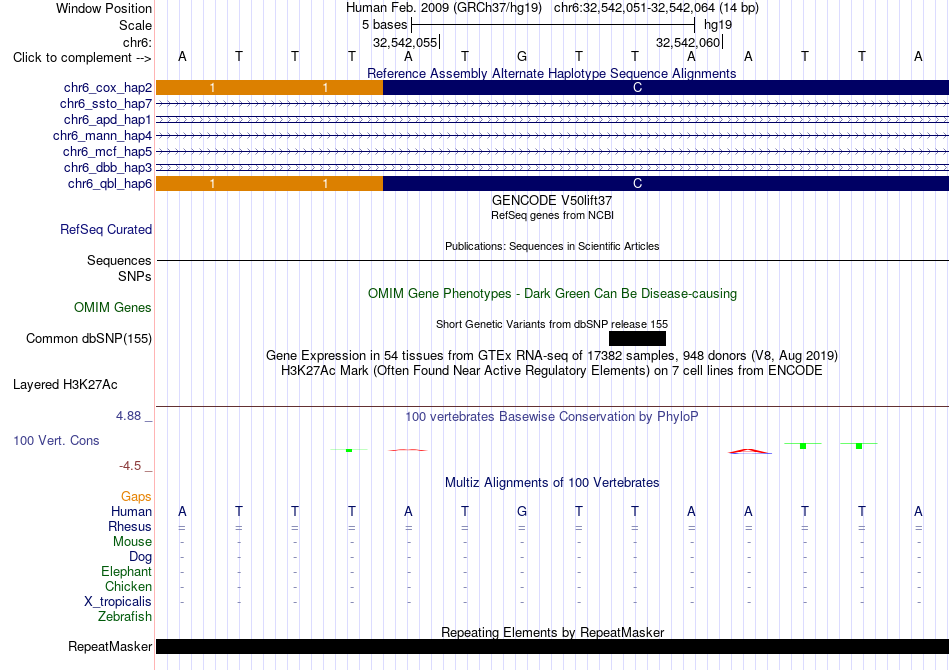This screenshot has height=670, width=950.
Task: Select the Zebrafish species row label
Action: pyautogui.click(x=125, y=616)
